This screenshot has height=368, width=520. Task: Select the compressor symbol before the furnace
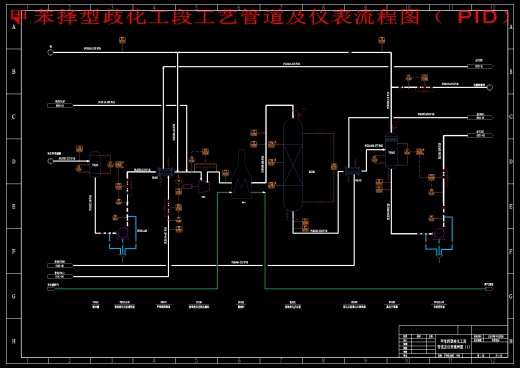click(204, 187)
